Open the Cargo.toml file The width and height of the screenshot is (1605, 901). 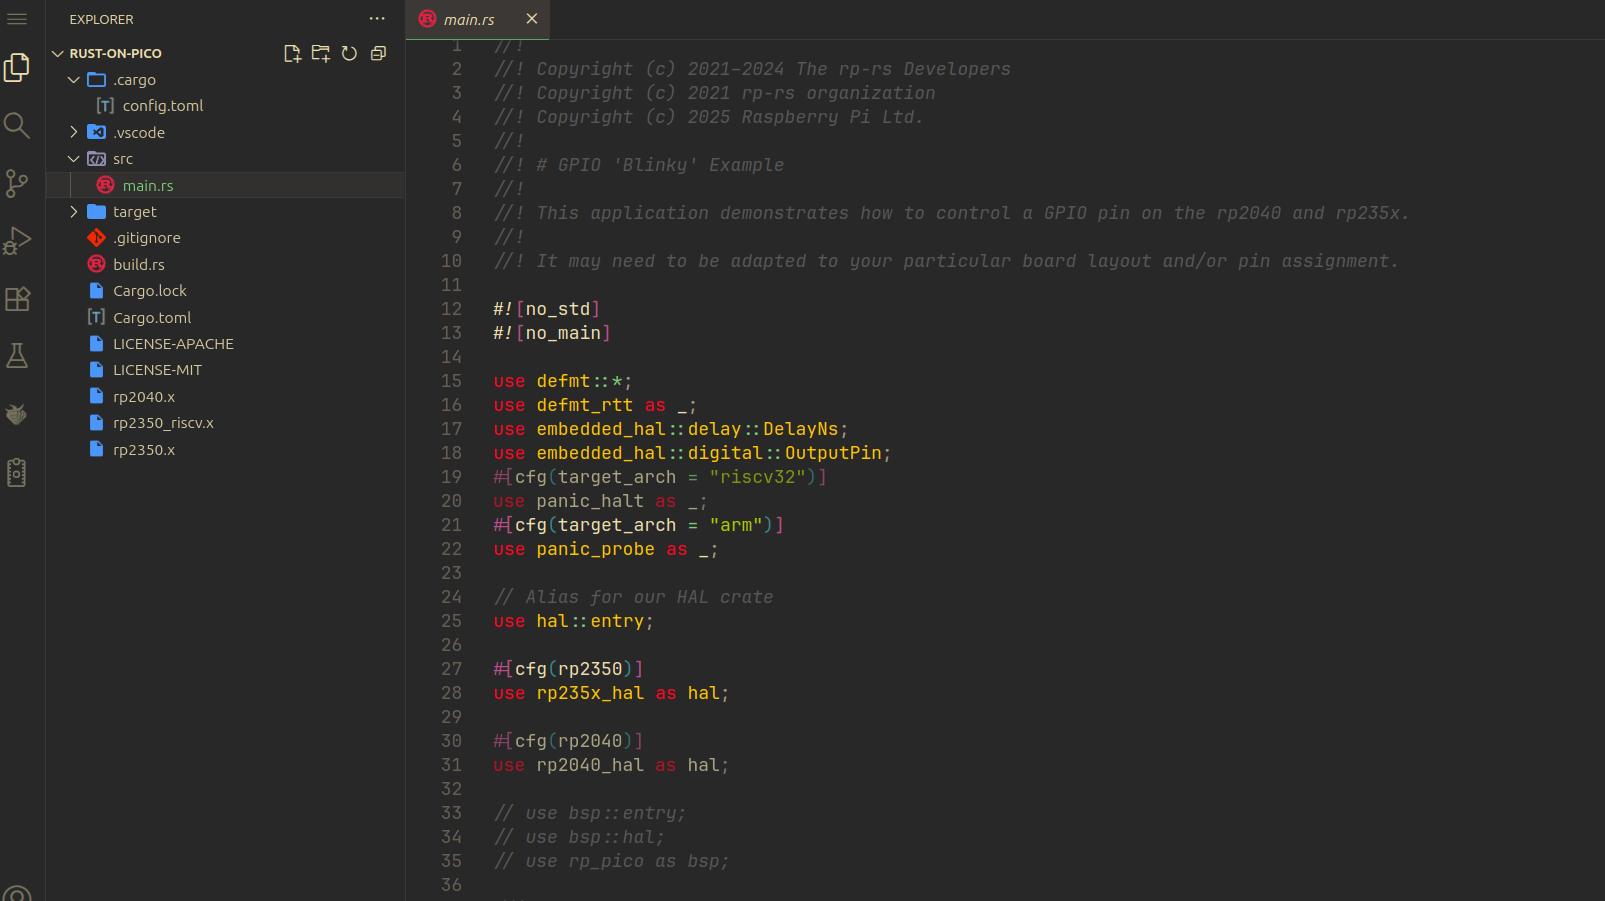[152, 317]
